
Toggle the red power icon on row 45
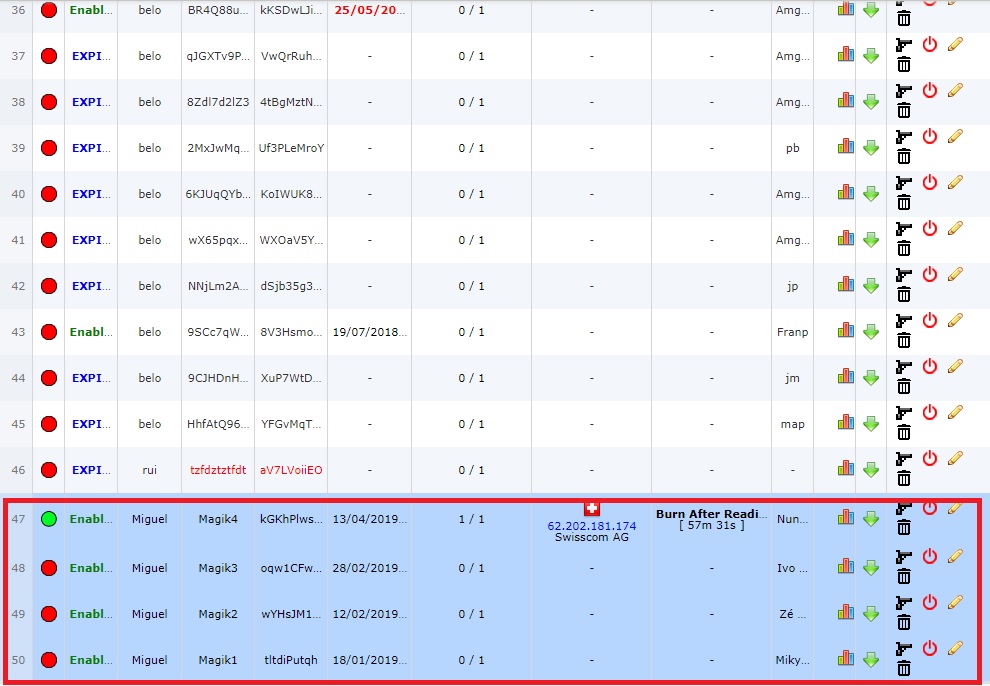[929, 413]
